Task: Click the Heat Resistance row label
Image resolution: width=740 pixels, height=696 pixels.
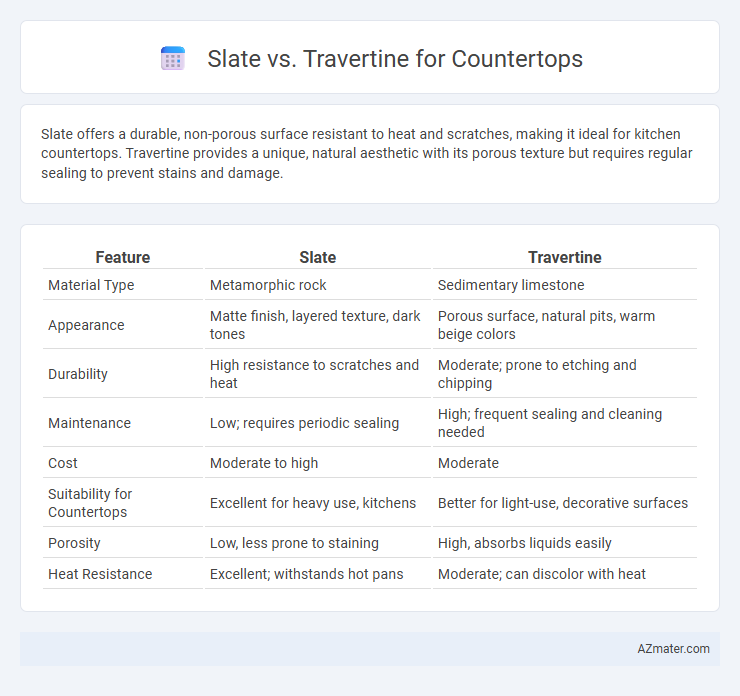Action: [100, 574]
